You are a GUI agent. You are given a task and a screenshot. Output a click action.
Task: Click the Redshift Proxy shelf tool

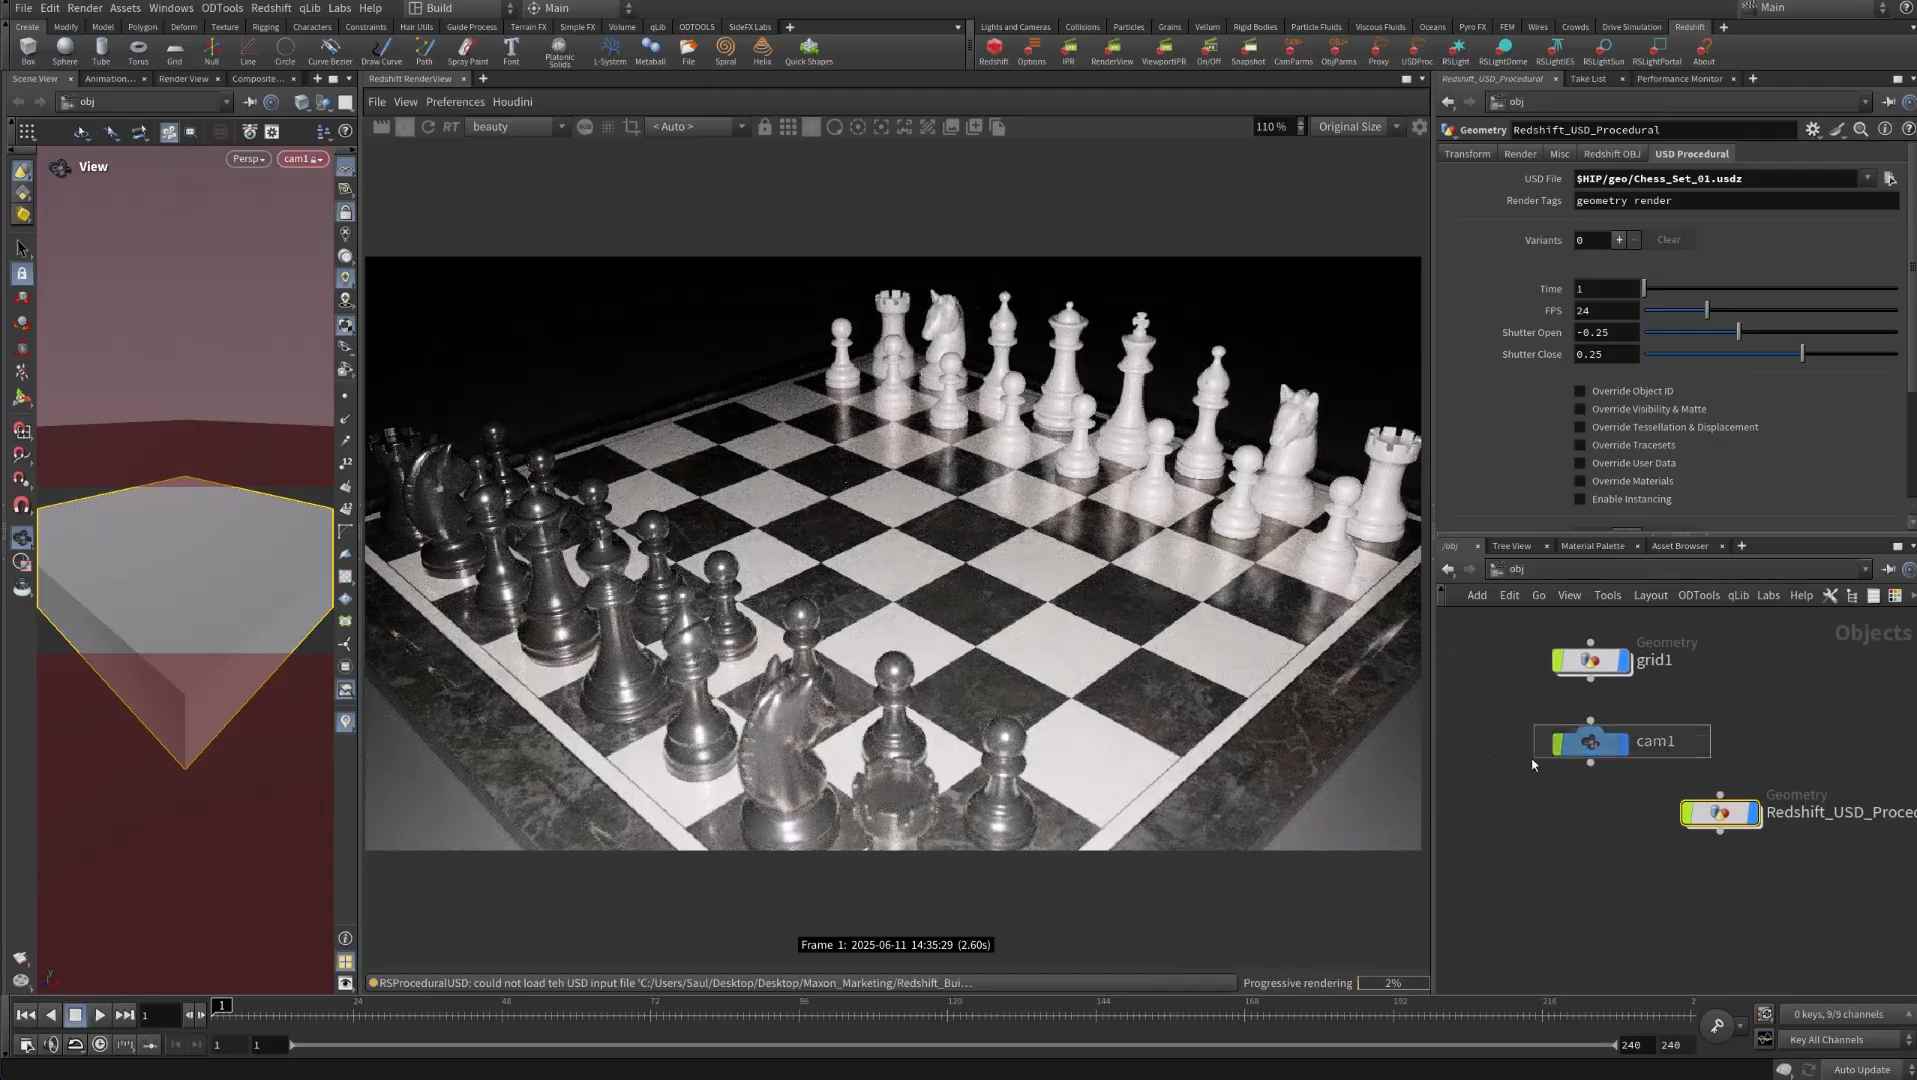(x=1378, y=51)
